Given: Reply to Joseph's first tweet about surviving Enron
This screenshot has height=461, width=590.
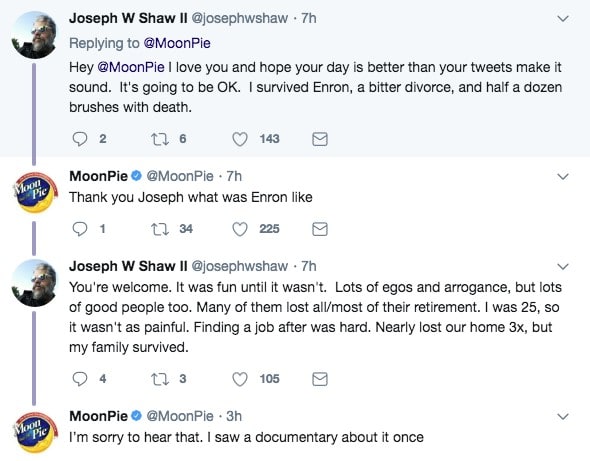Looking at the screenshot, I should click(79, 139).
